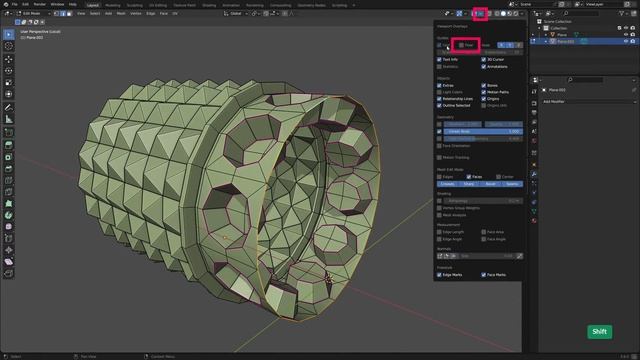Select the Loop Cut tool

(x=9, y=180)
